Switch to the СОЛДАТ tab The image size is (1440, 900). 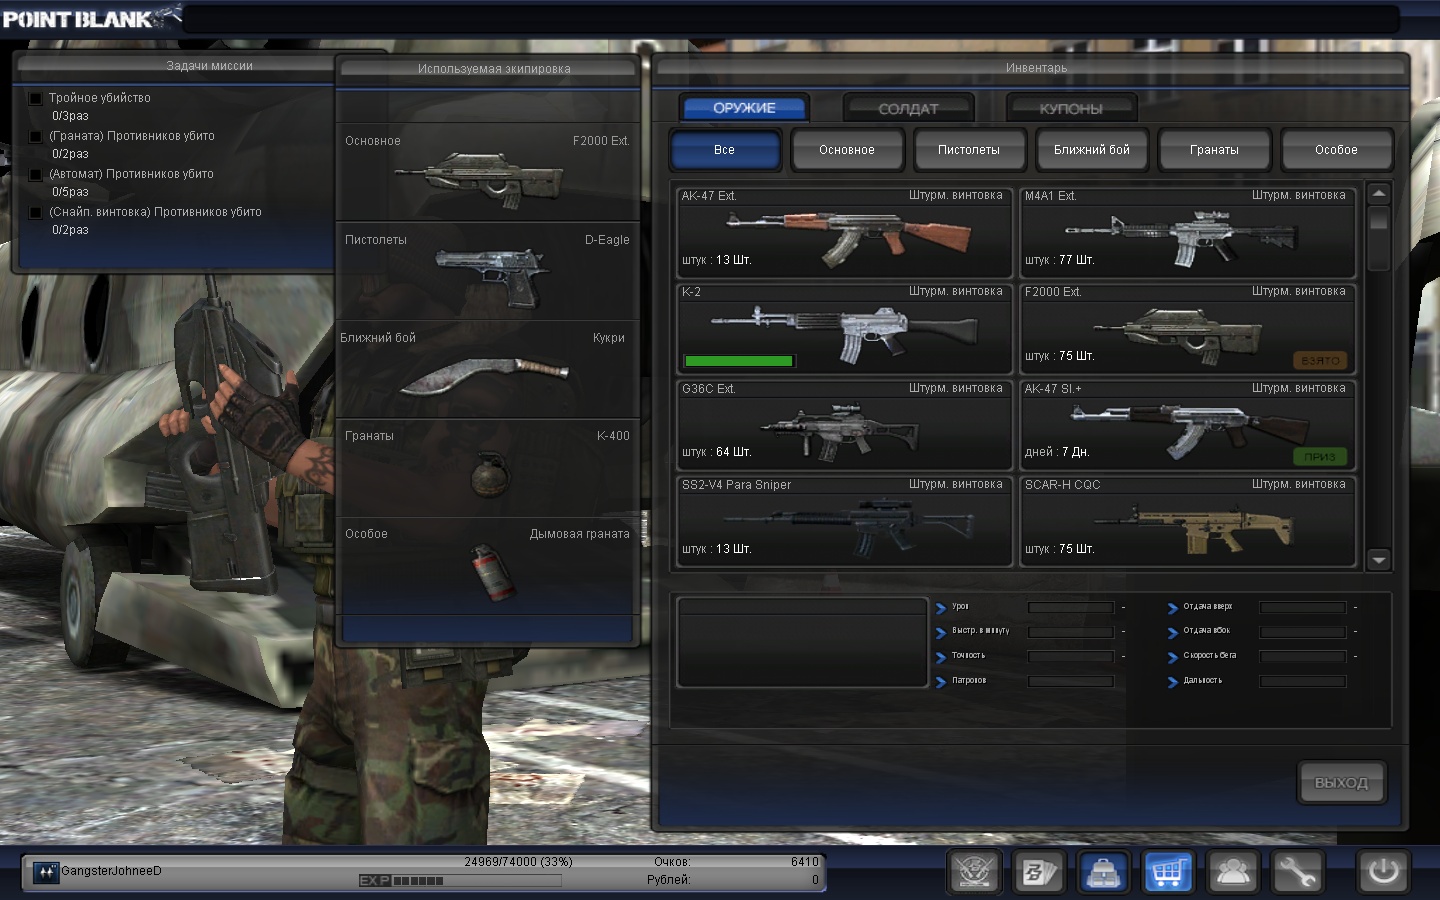tap(908, 108)
